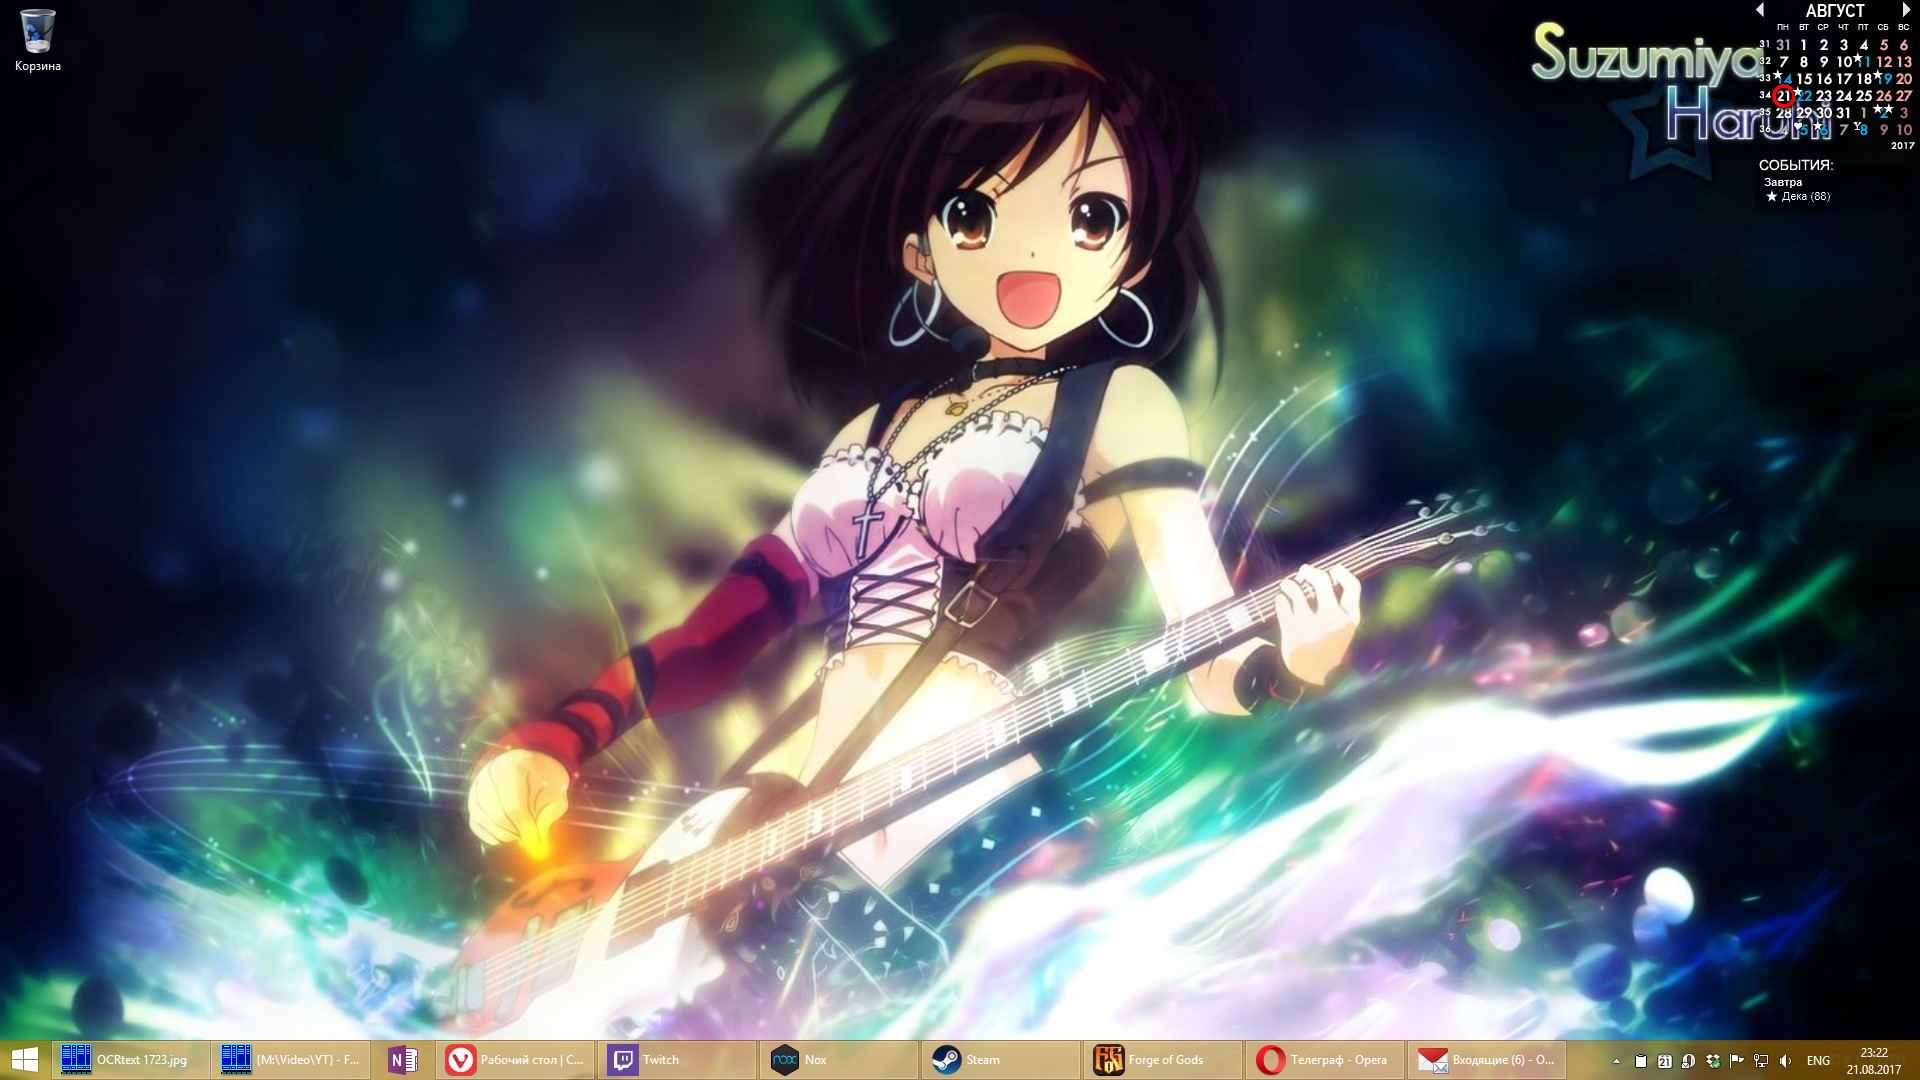Open OneNote from the taskbar
Viewport: 1920px width, 1080px height.
point(403,1060)
